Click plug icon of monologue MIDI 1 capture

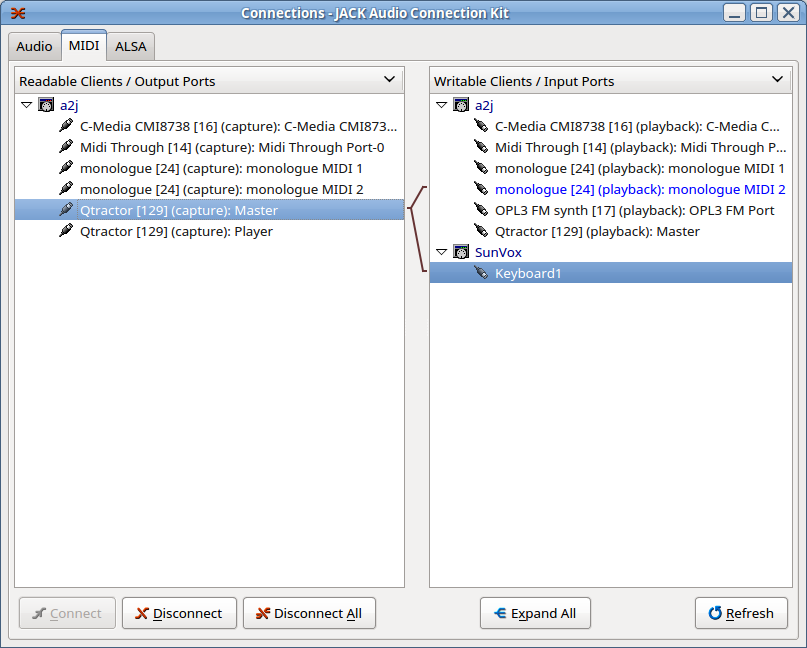coord(66,168)
